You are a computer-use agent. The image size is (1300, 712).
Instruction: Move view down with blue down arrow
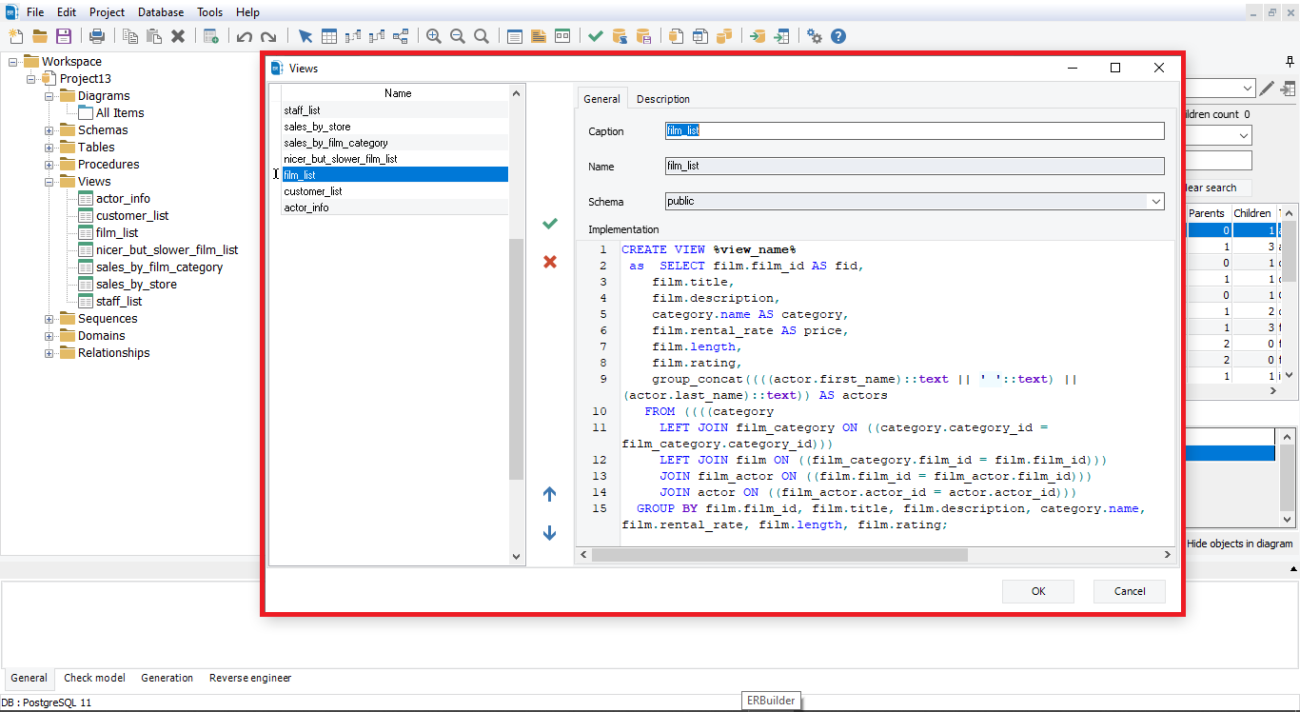pyautogui.click(x=549, y=533)
